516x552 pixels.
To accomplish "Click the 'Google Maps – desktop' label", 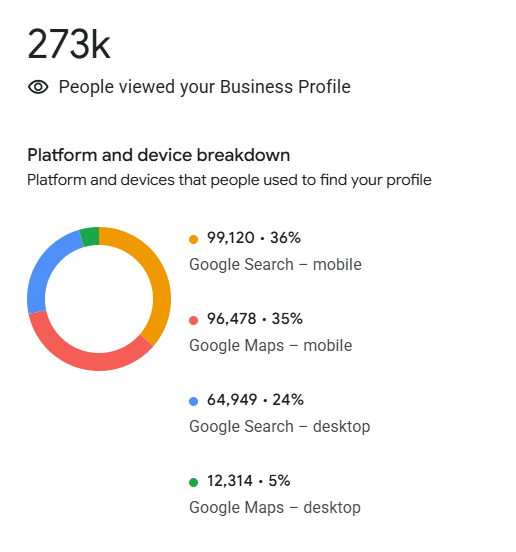I will 275,507.
